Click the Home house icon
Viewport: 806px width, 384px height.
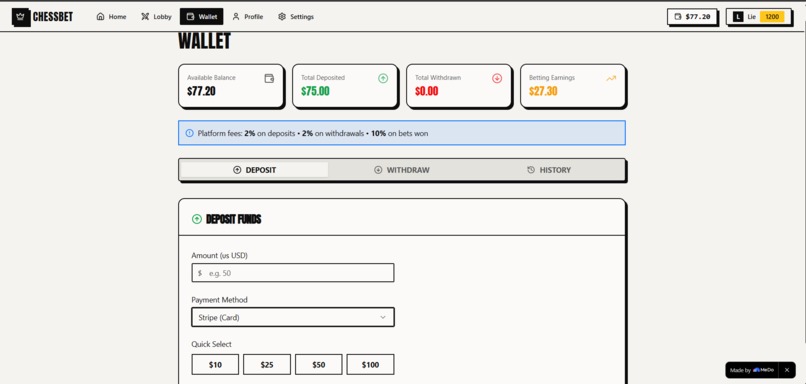(x=100, y=16)
